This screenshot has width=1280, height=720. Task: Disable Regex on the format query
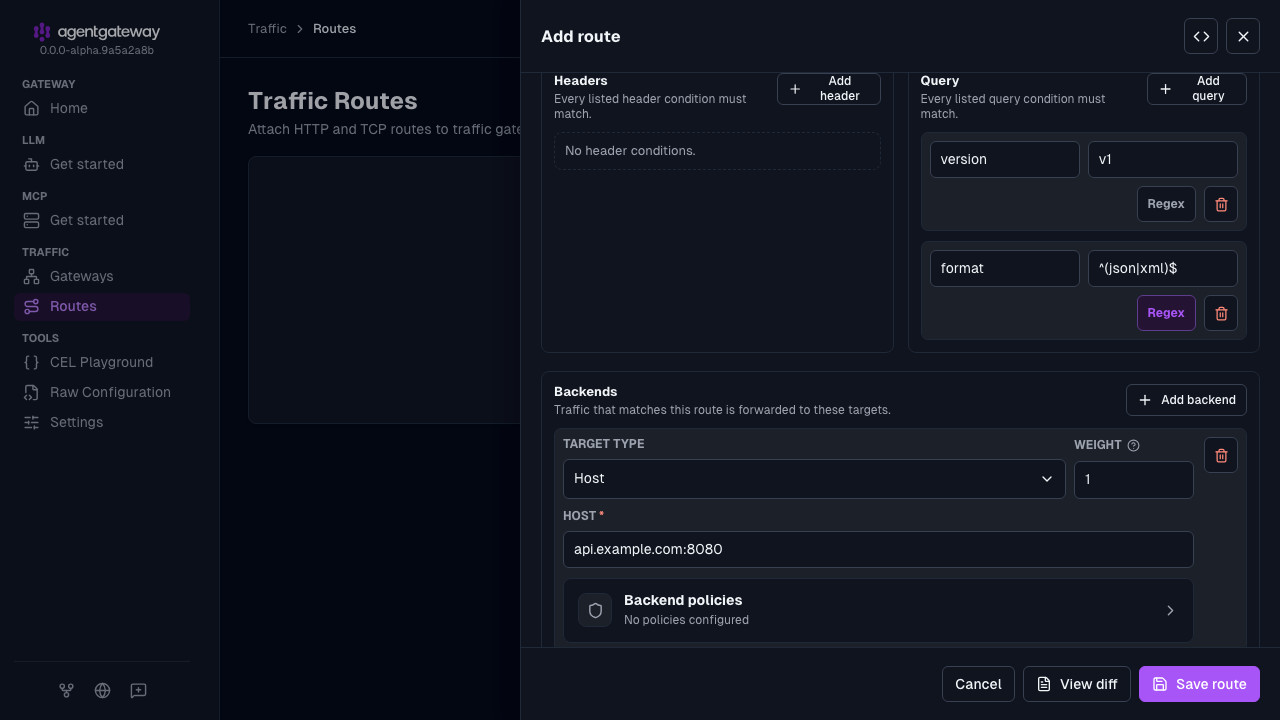(x=1166, y=313)
